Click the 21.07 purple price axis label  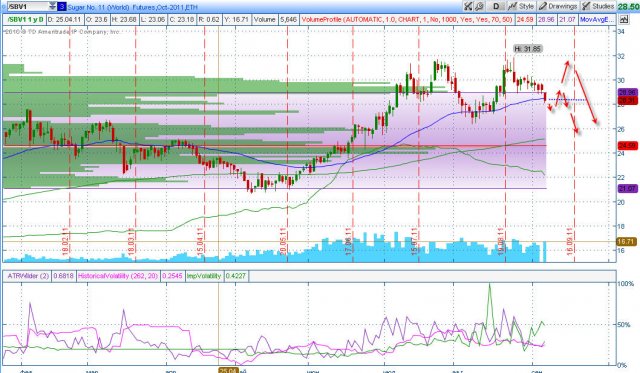[627, 189]
